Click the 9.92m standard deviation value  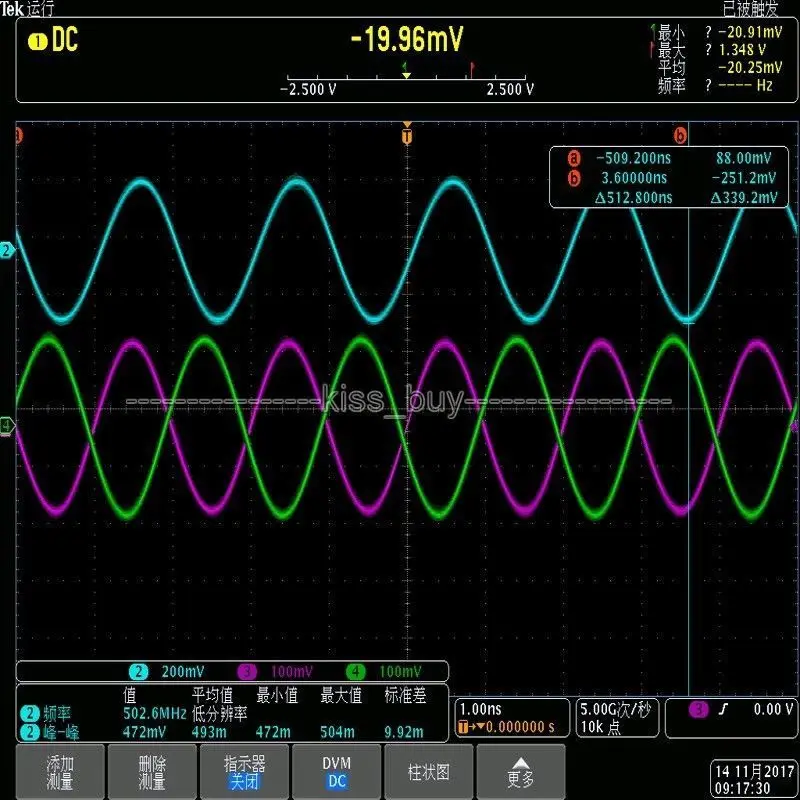(404, 733)
